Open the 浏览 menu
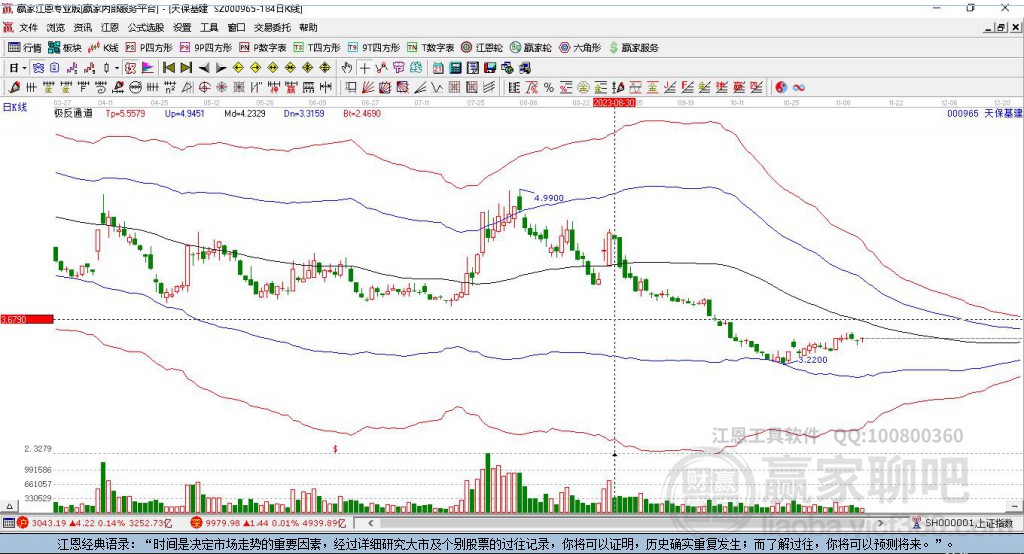 click(56, 27)
